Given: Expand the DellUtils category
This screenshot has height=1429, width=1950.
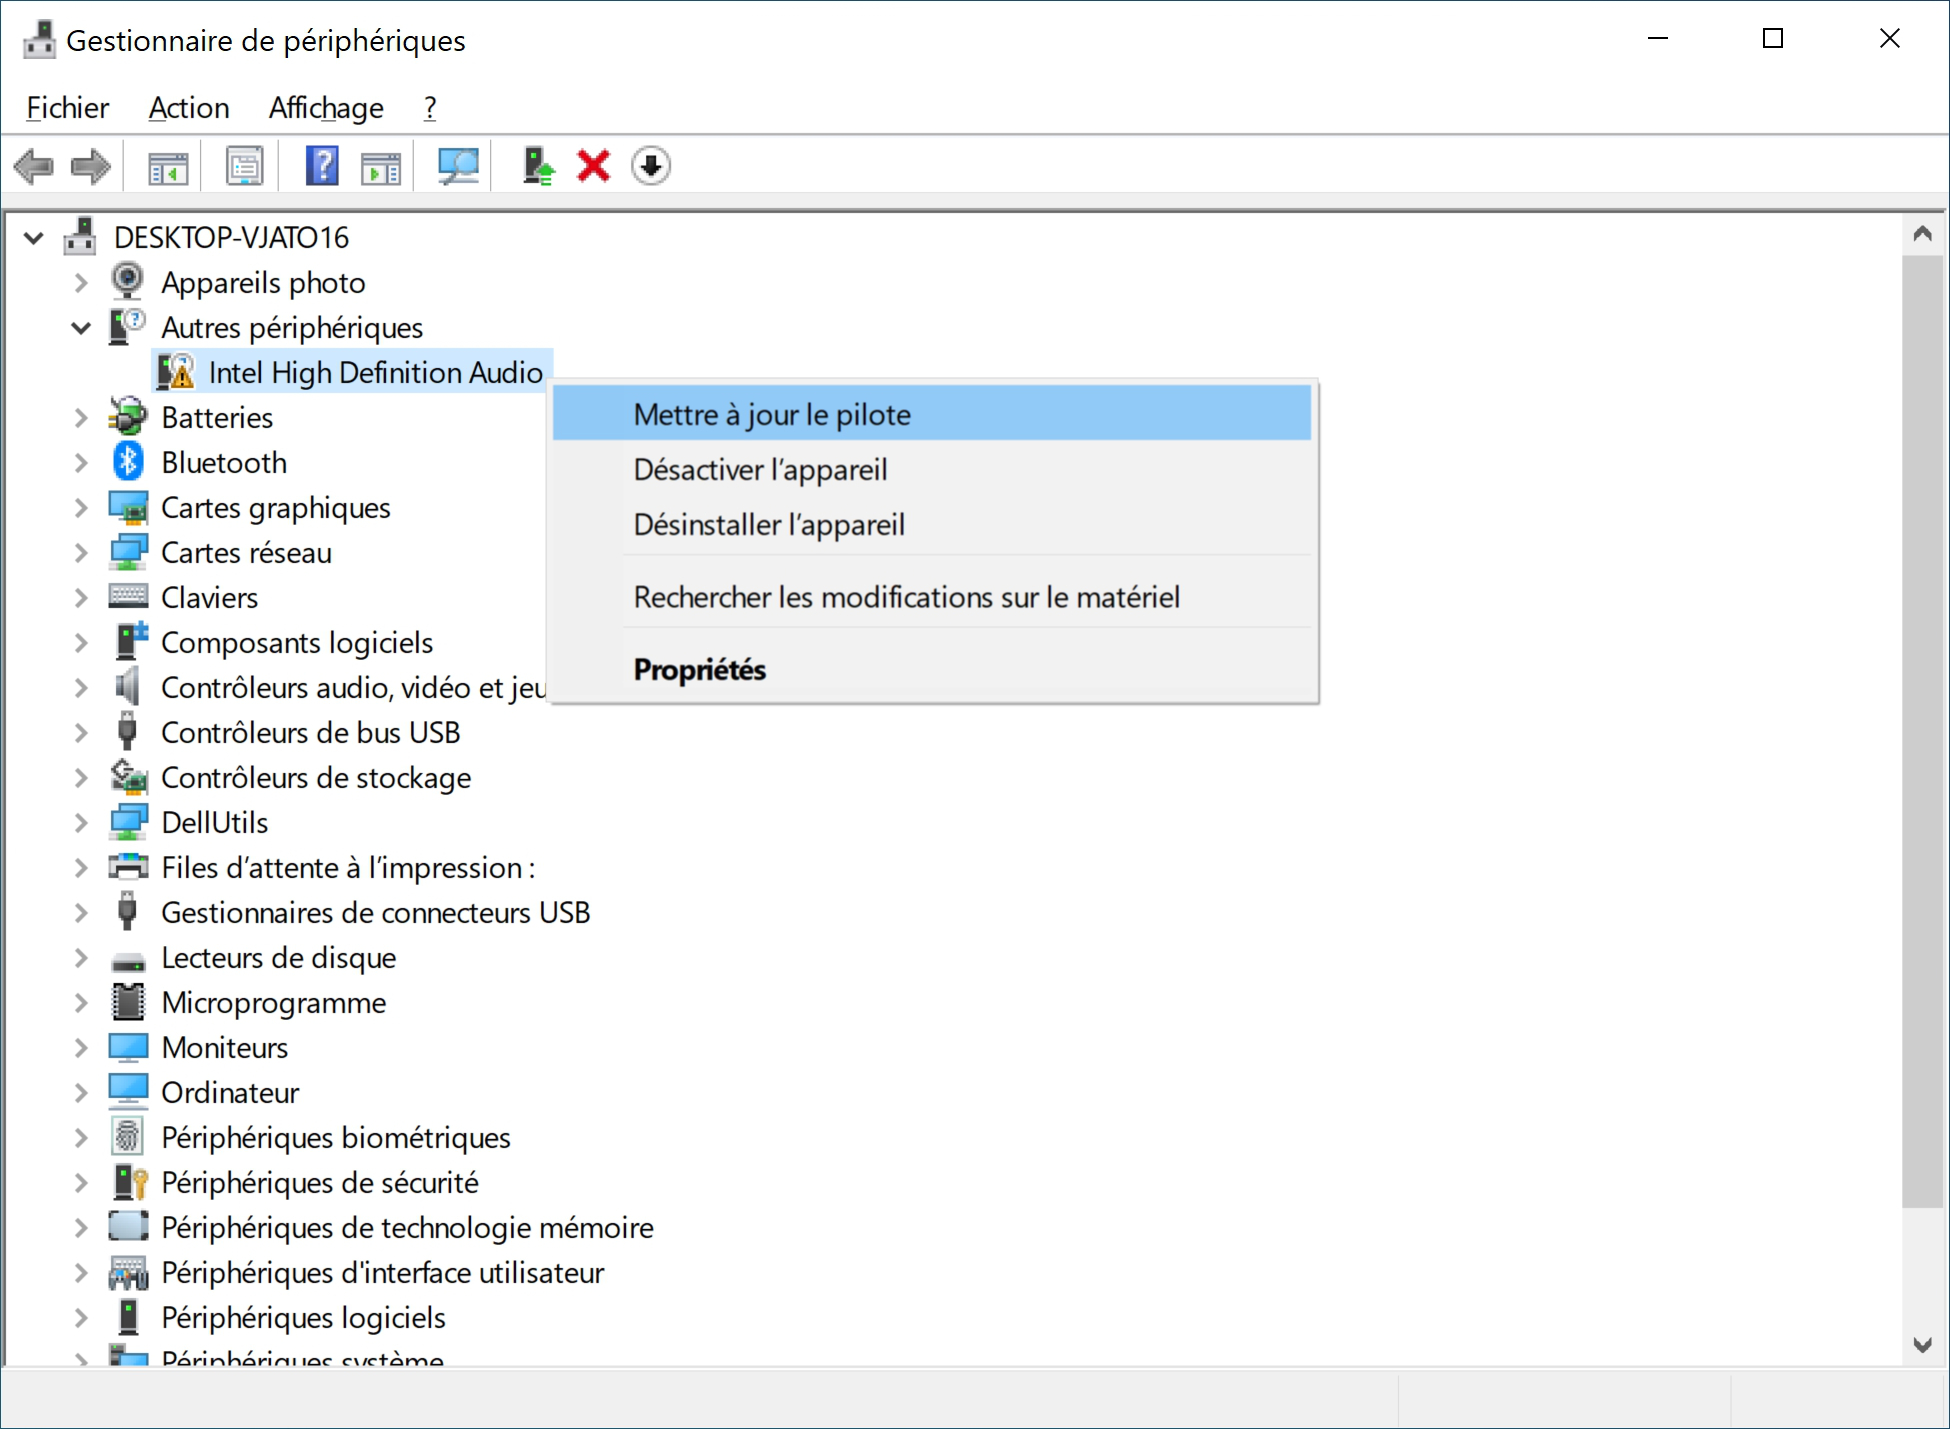Looking at the screenshot, I should coord(81,822).
